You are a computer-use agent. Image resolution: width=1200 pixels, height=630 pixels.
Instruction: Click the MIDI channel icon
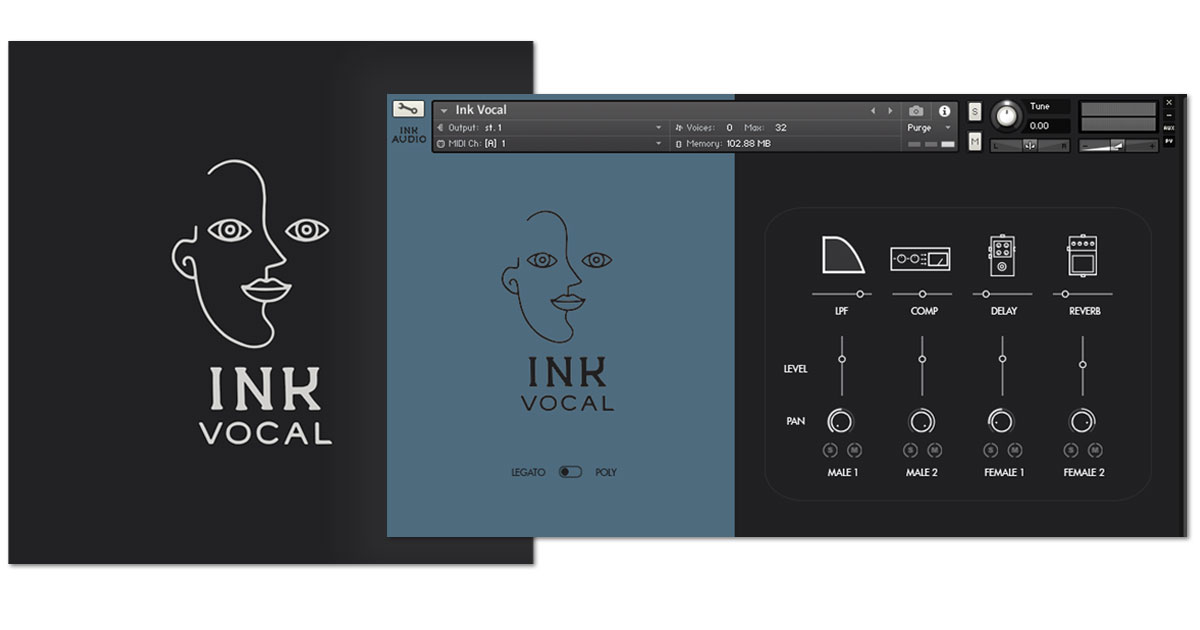pos(441,144)
